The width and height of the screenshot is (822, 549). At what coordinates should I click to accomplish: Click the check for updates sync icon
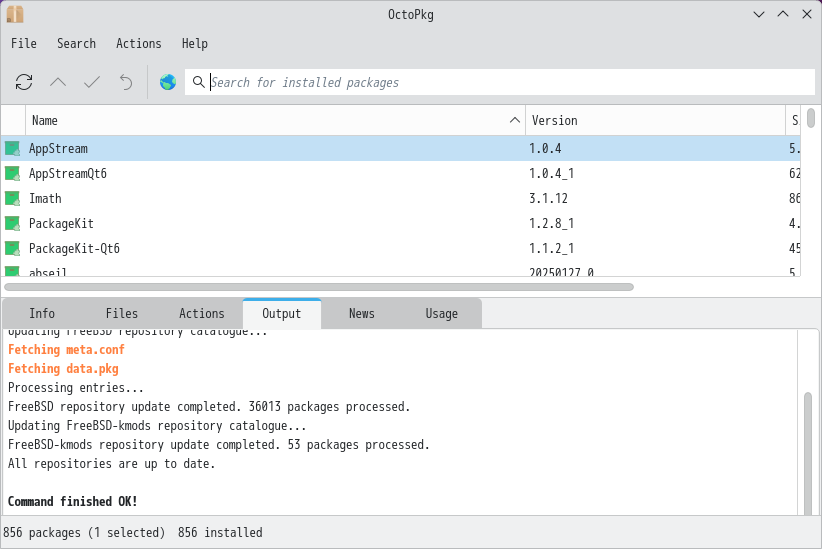pos(24,82)
